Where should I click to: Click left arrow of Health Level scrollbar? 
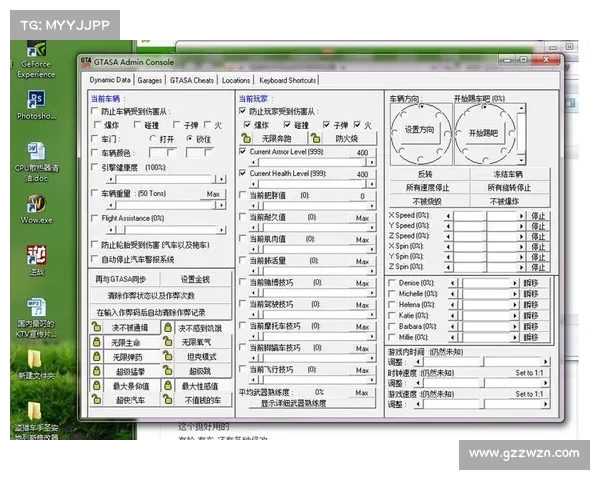pyautogui.click(x=253, y=184)
